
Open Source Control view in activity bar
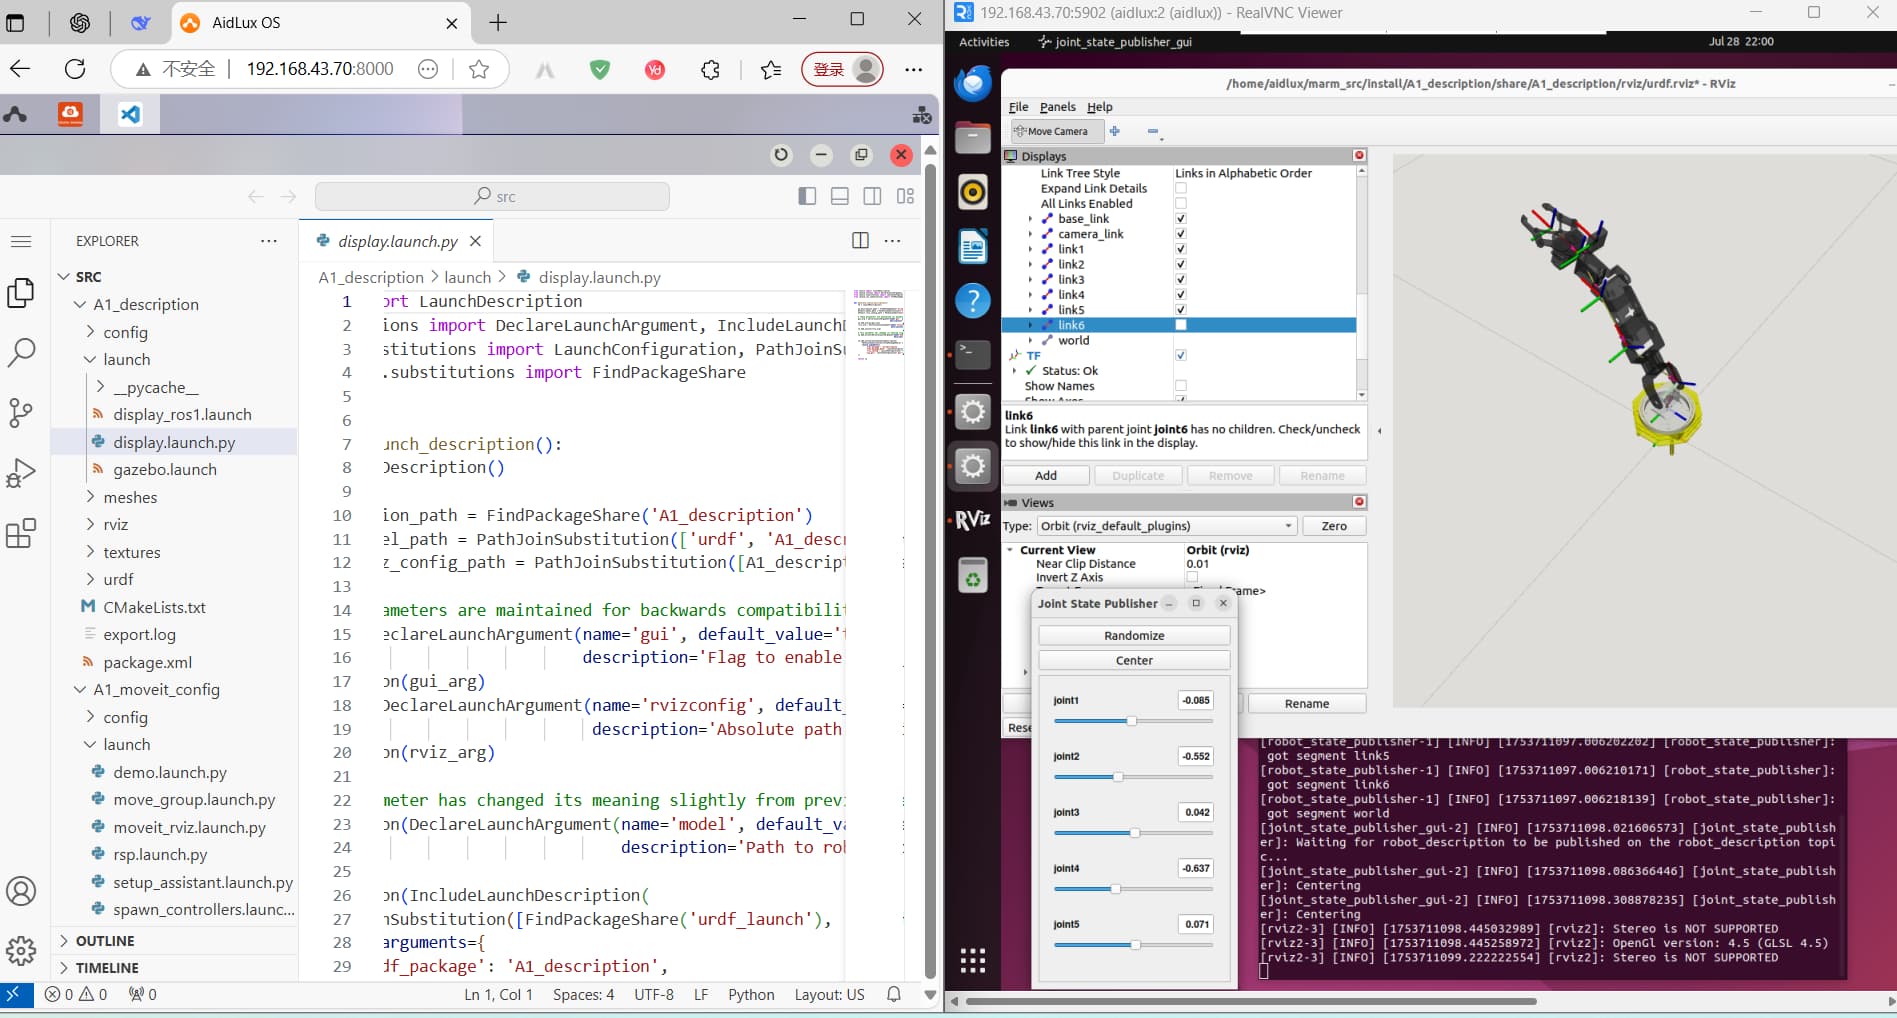21,412
